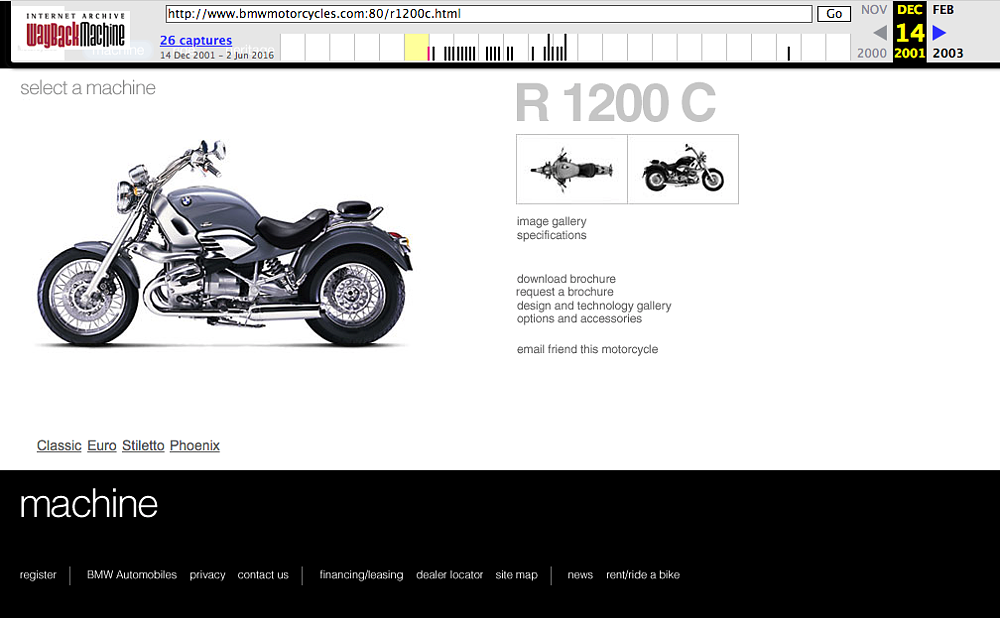This screenshot has width=1000, height=618.
Task: Open the image gallery link
Action: [551, 221]
